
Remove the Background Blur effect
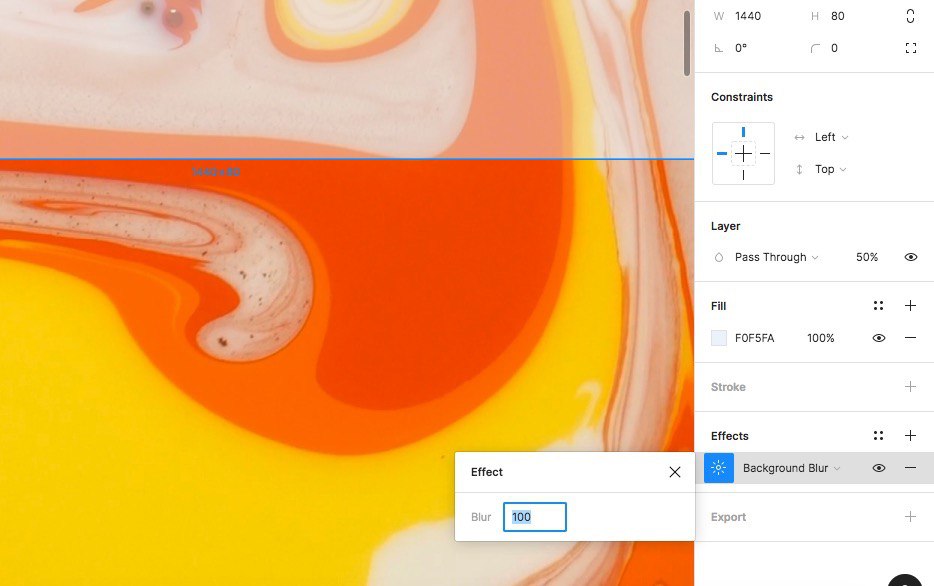(910, 467)
